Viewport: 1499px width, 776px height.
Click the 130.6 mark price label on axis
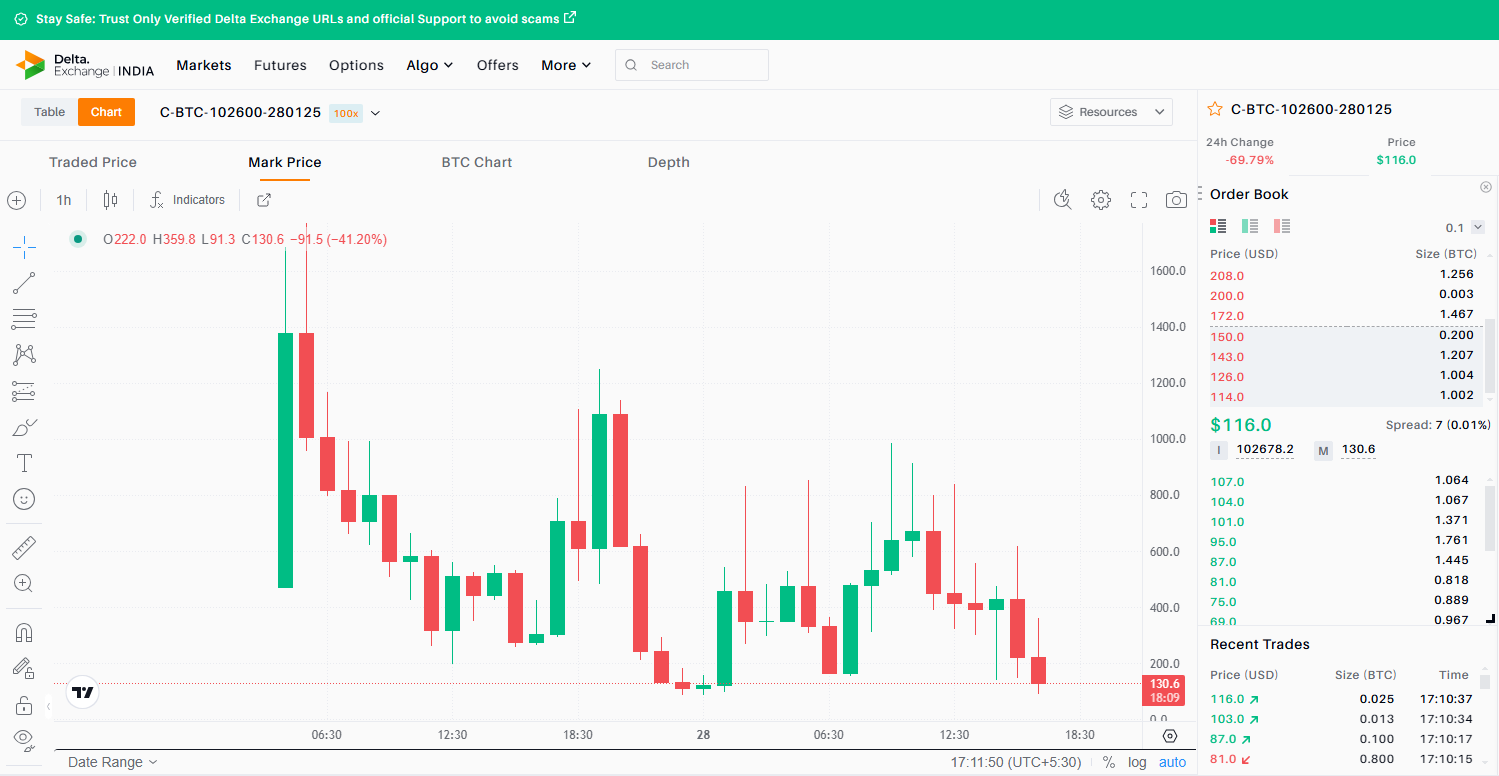[x=1165, y=690]
